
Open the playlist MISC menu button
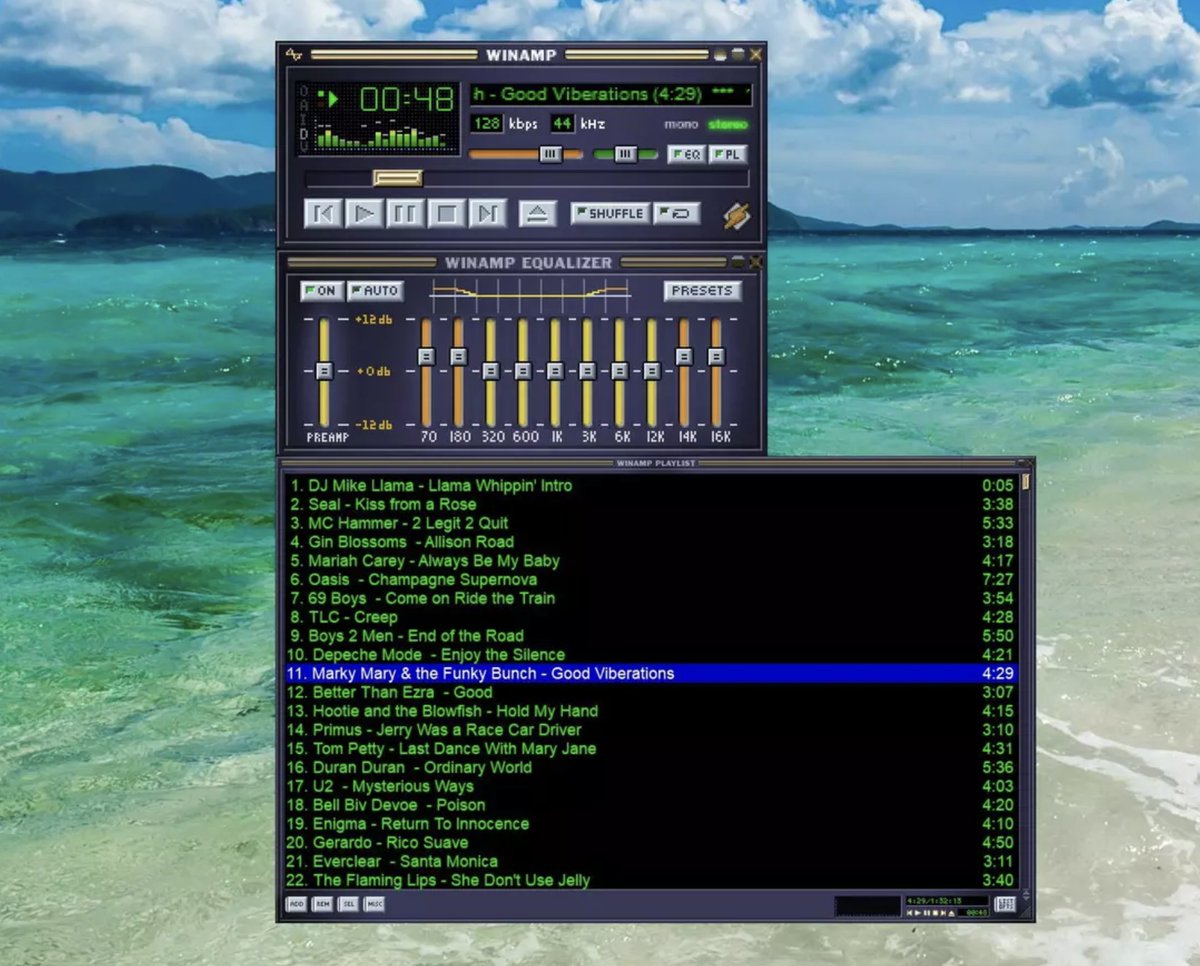pyautogui.click(x=374, y=904)
